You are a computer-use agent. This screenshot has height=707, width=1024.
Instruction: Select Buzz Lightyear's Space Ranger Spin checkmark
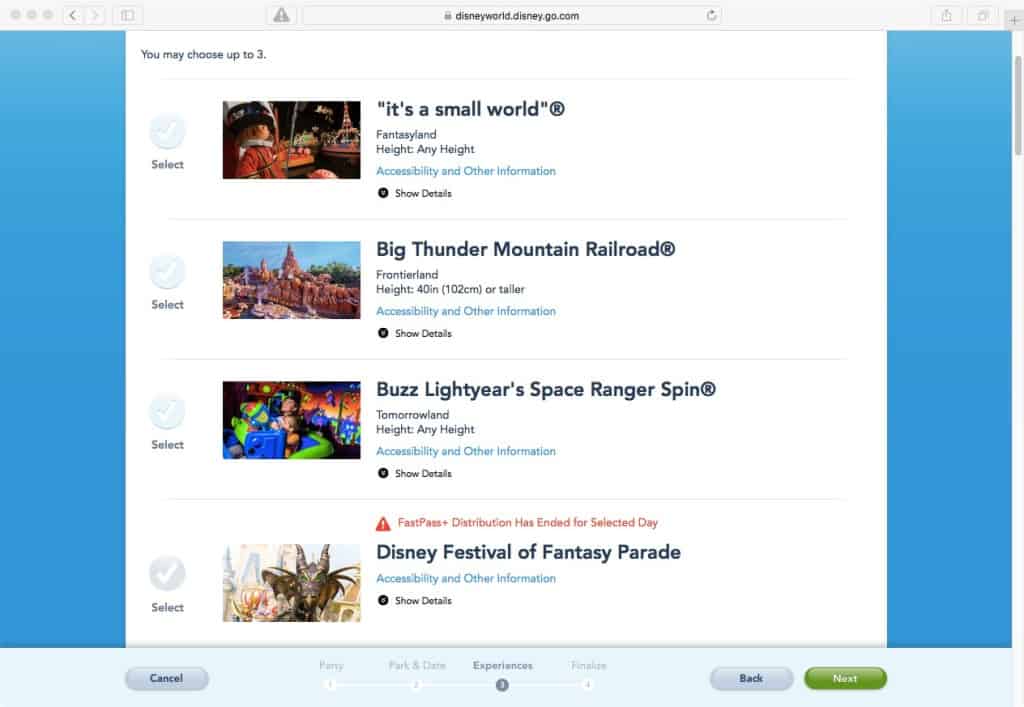(167, 412)
